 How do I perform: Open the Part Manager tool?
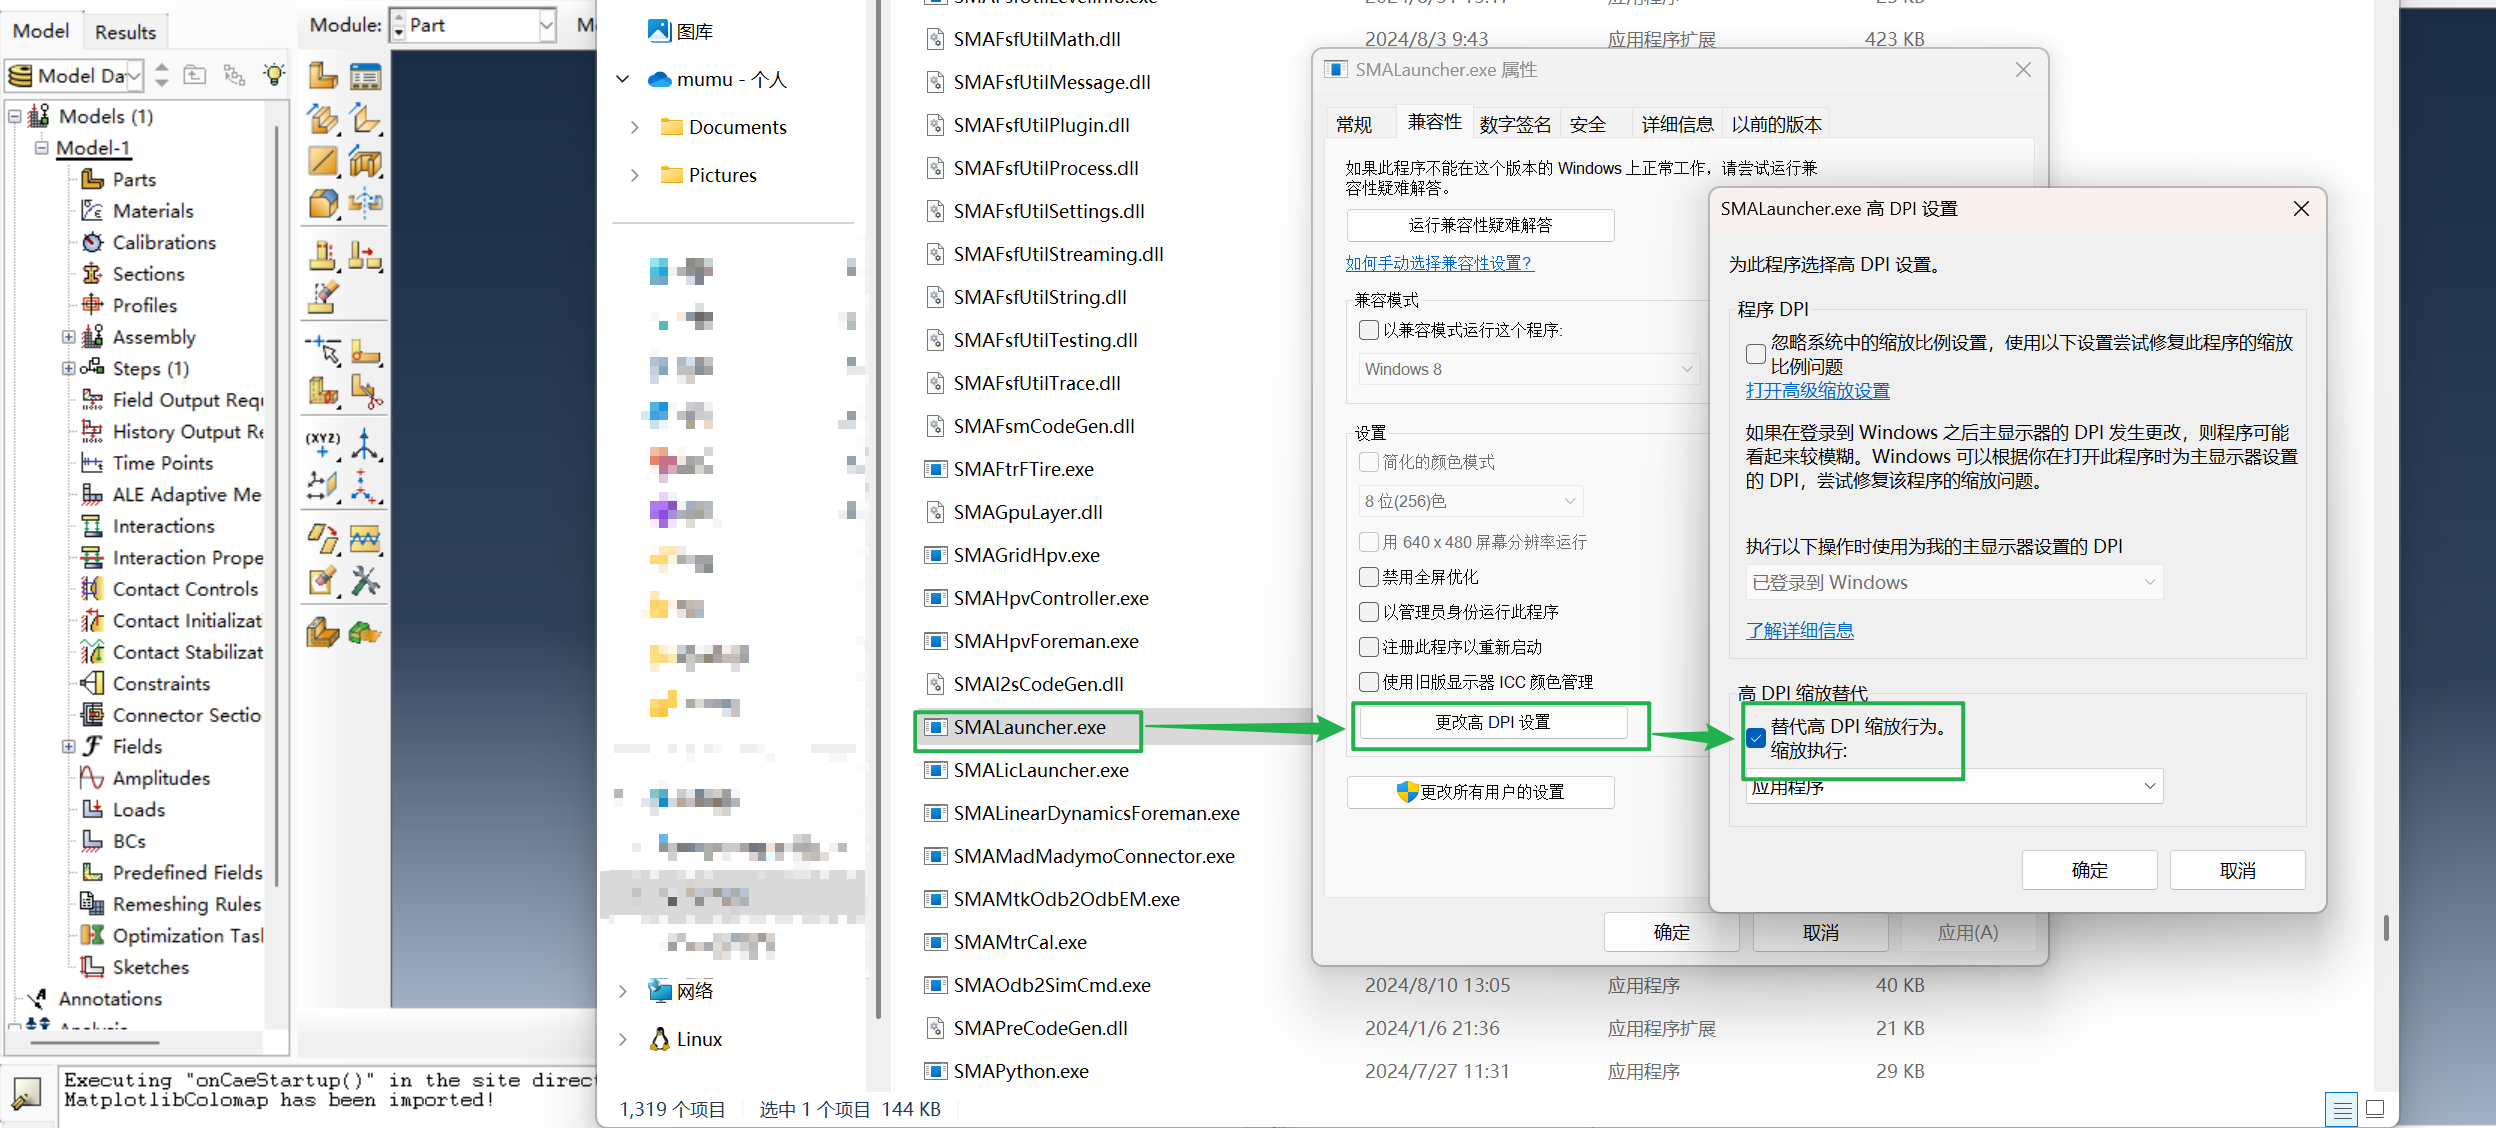[366, 76]
